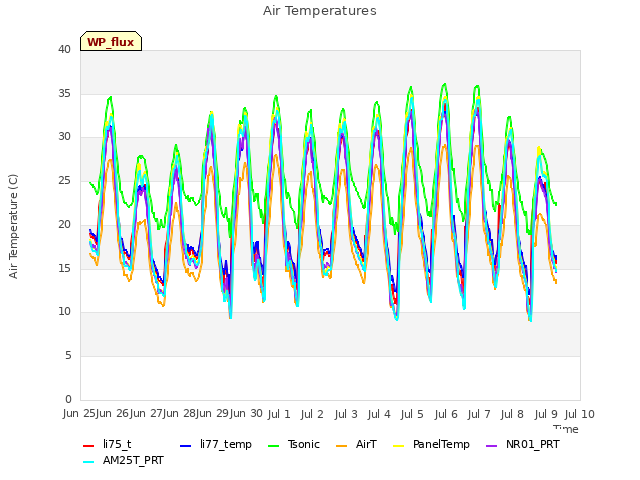Click the Jul 9 x-axis label
This screenshot has width=640, height=480.
[546, 414]
